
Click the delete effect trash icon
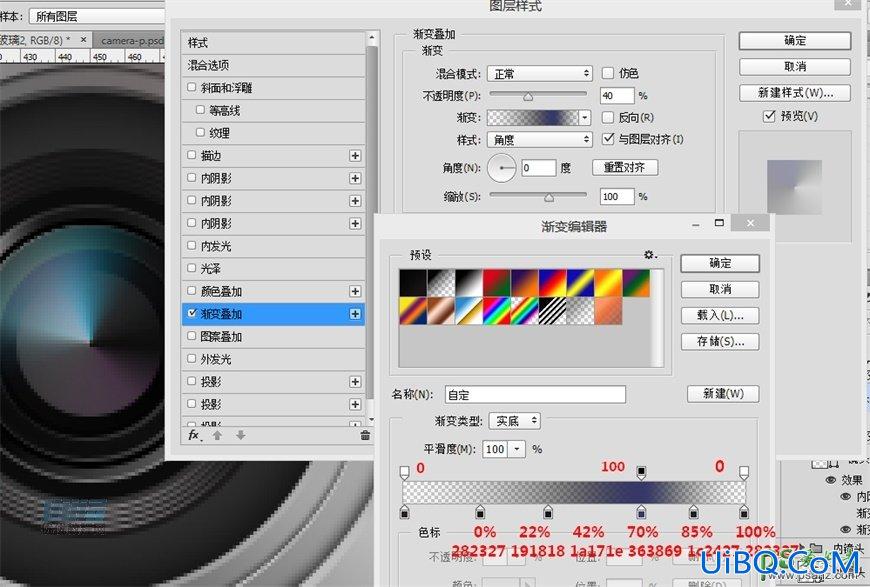[x=365, y=436]
